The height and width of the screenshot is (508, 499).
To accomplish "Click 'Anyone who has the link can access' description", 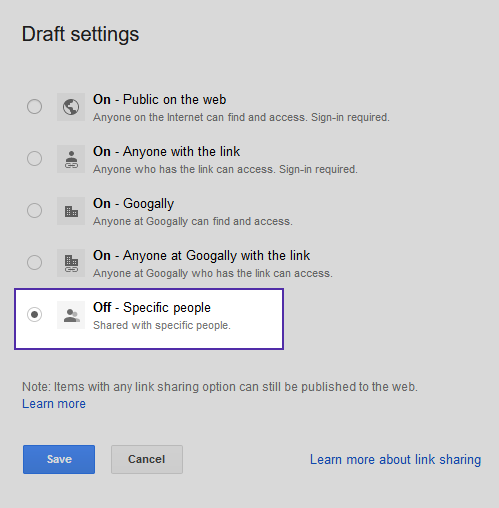I will (x=225, y=169).
